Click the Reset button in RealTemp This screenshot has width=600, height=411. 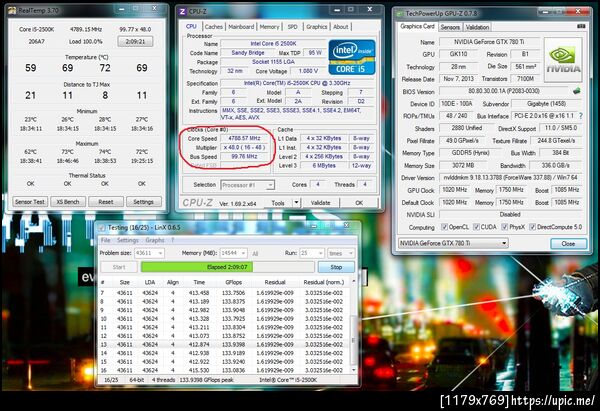tap(106, 202)
